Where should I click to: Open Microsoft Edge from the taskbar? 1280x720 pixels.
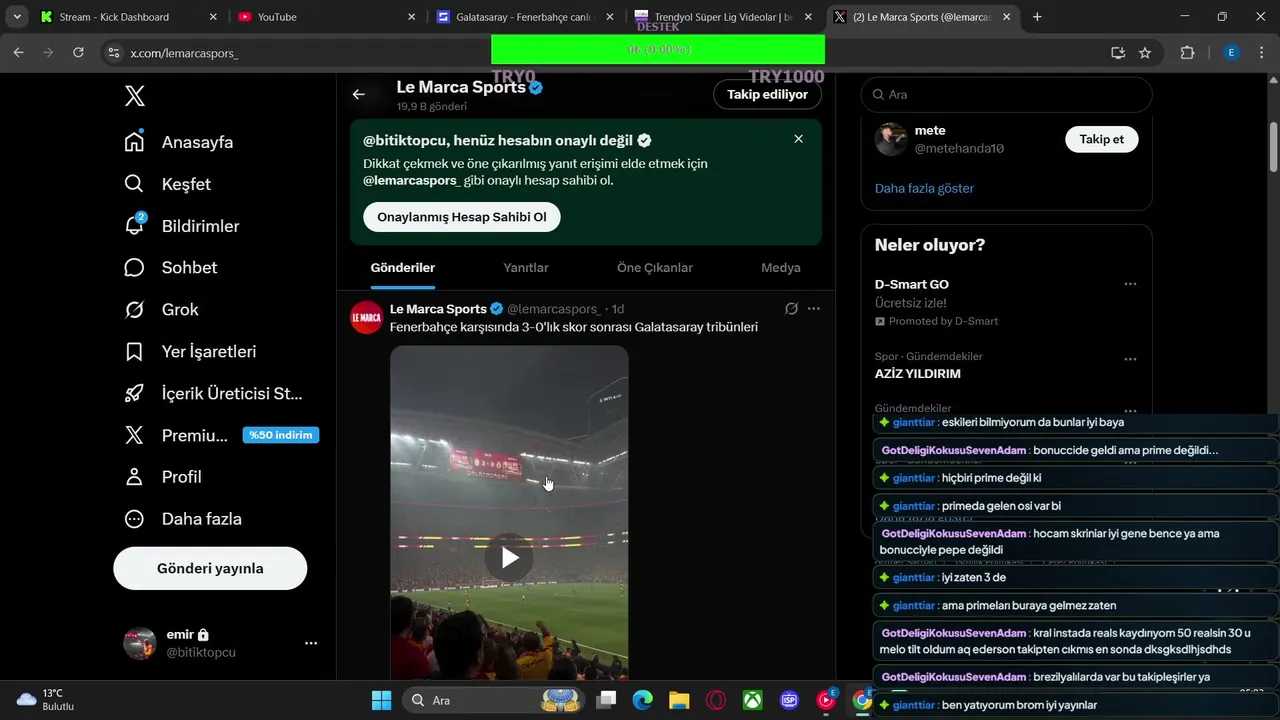[x=642, y=700]
